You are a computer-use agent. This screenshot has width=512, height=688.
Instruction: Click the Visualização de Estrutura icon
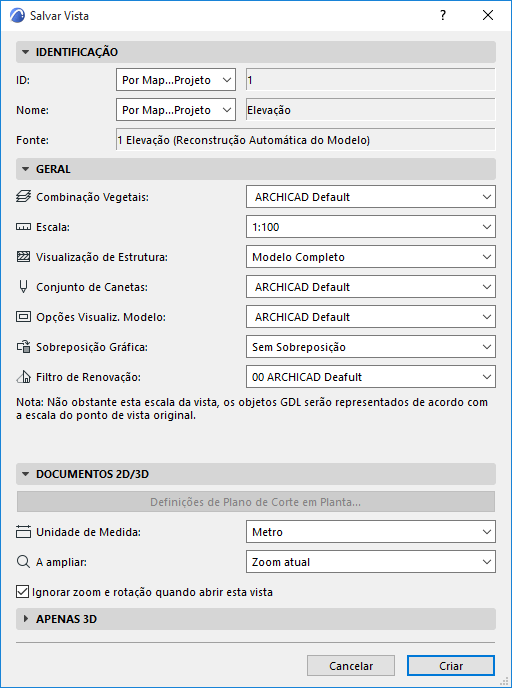(23, 257)
